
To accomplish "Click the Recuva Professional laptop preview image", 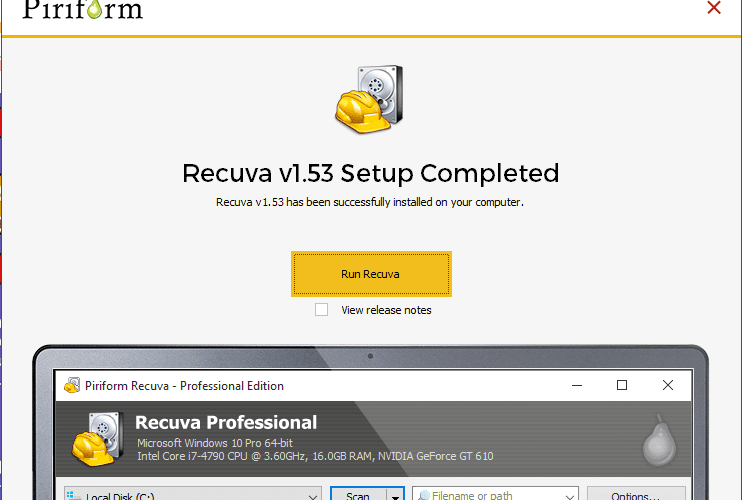I will (371, 422).
